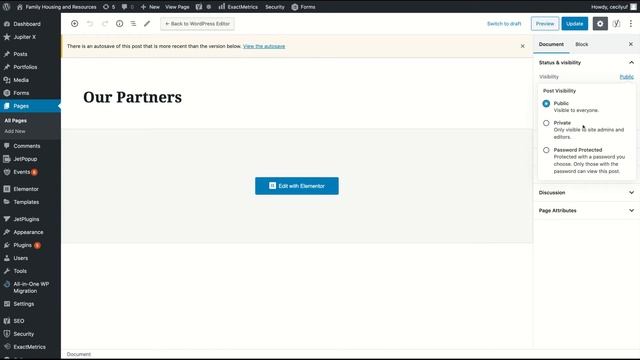Click Add New under Pages
640x360 pixels.
coord(15,131)
